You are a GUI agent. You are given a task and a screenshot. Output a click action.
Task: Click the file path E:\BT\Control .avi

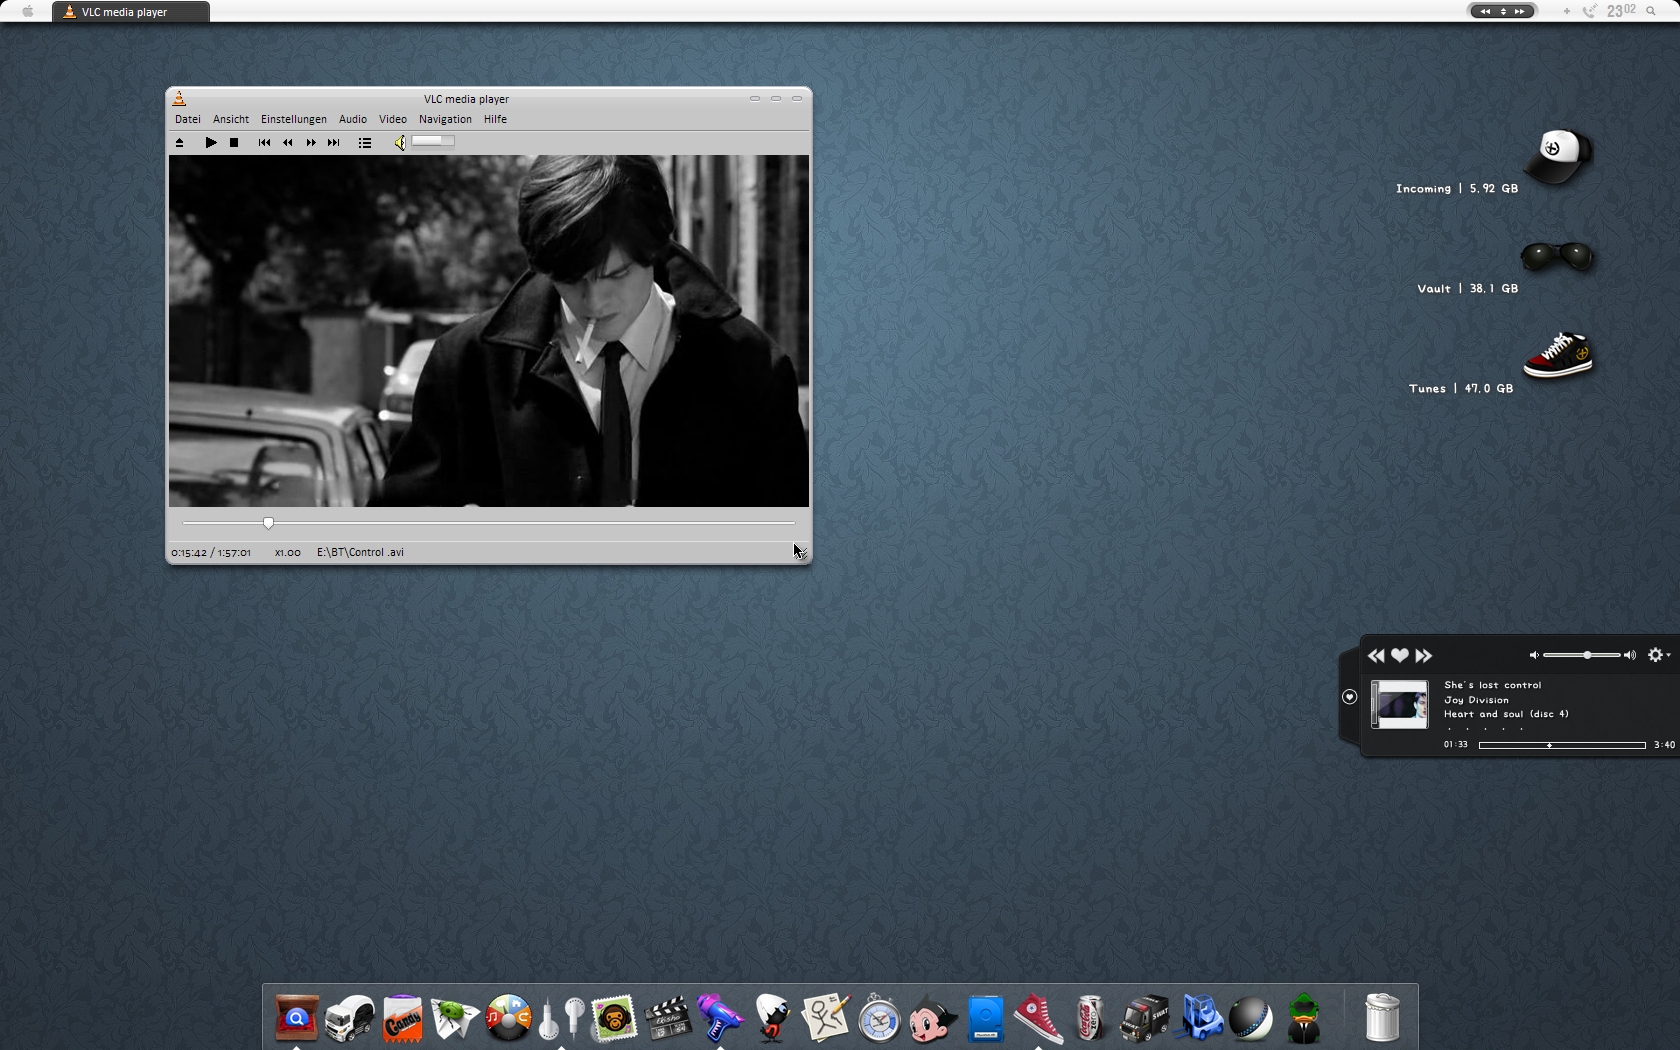pos(360,552)
